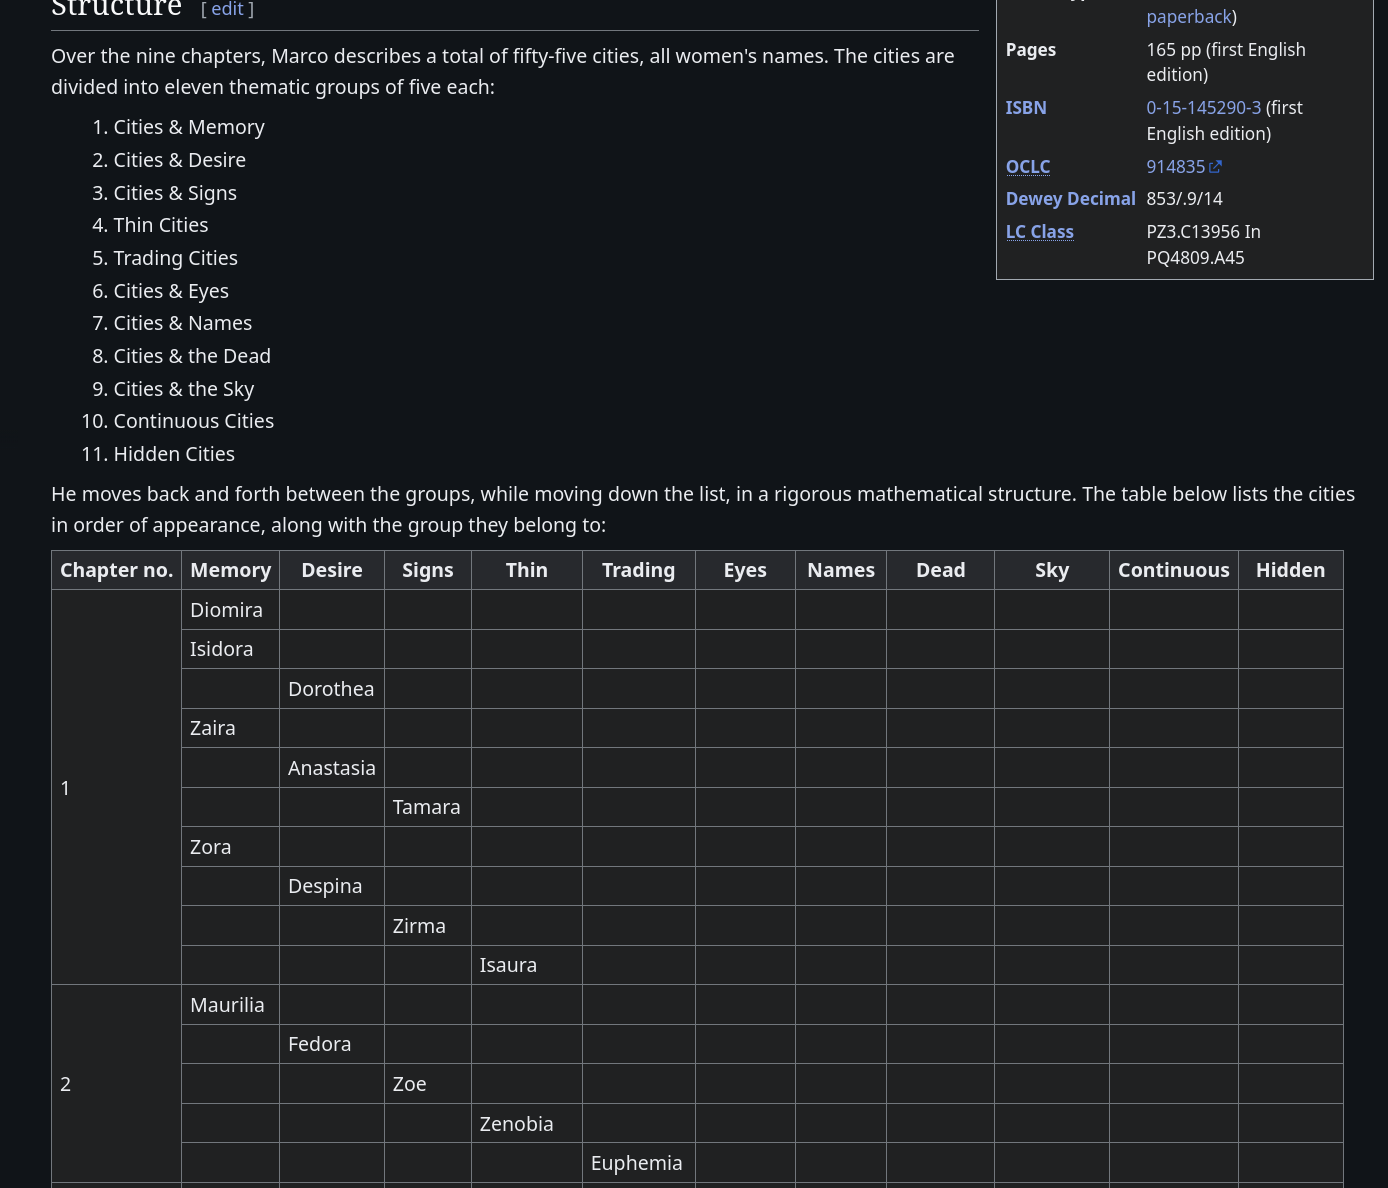
Task: Click the list item 'Cities & Names'
Action: click(183, 323)
